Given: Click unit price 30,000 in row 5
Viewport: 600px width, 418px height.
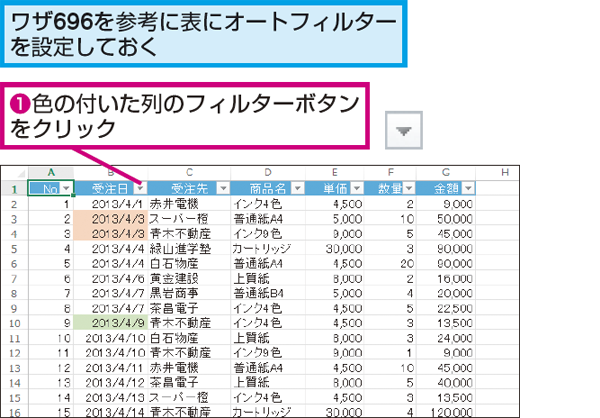Looking at the screenshot, I should [x=334, y=249].
